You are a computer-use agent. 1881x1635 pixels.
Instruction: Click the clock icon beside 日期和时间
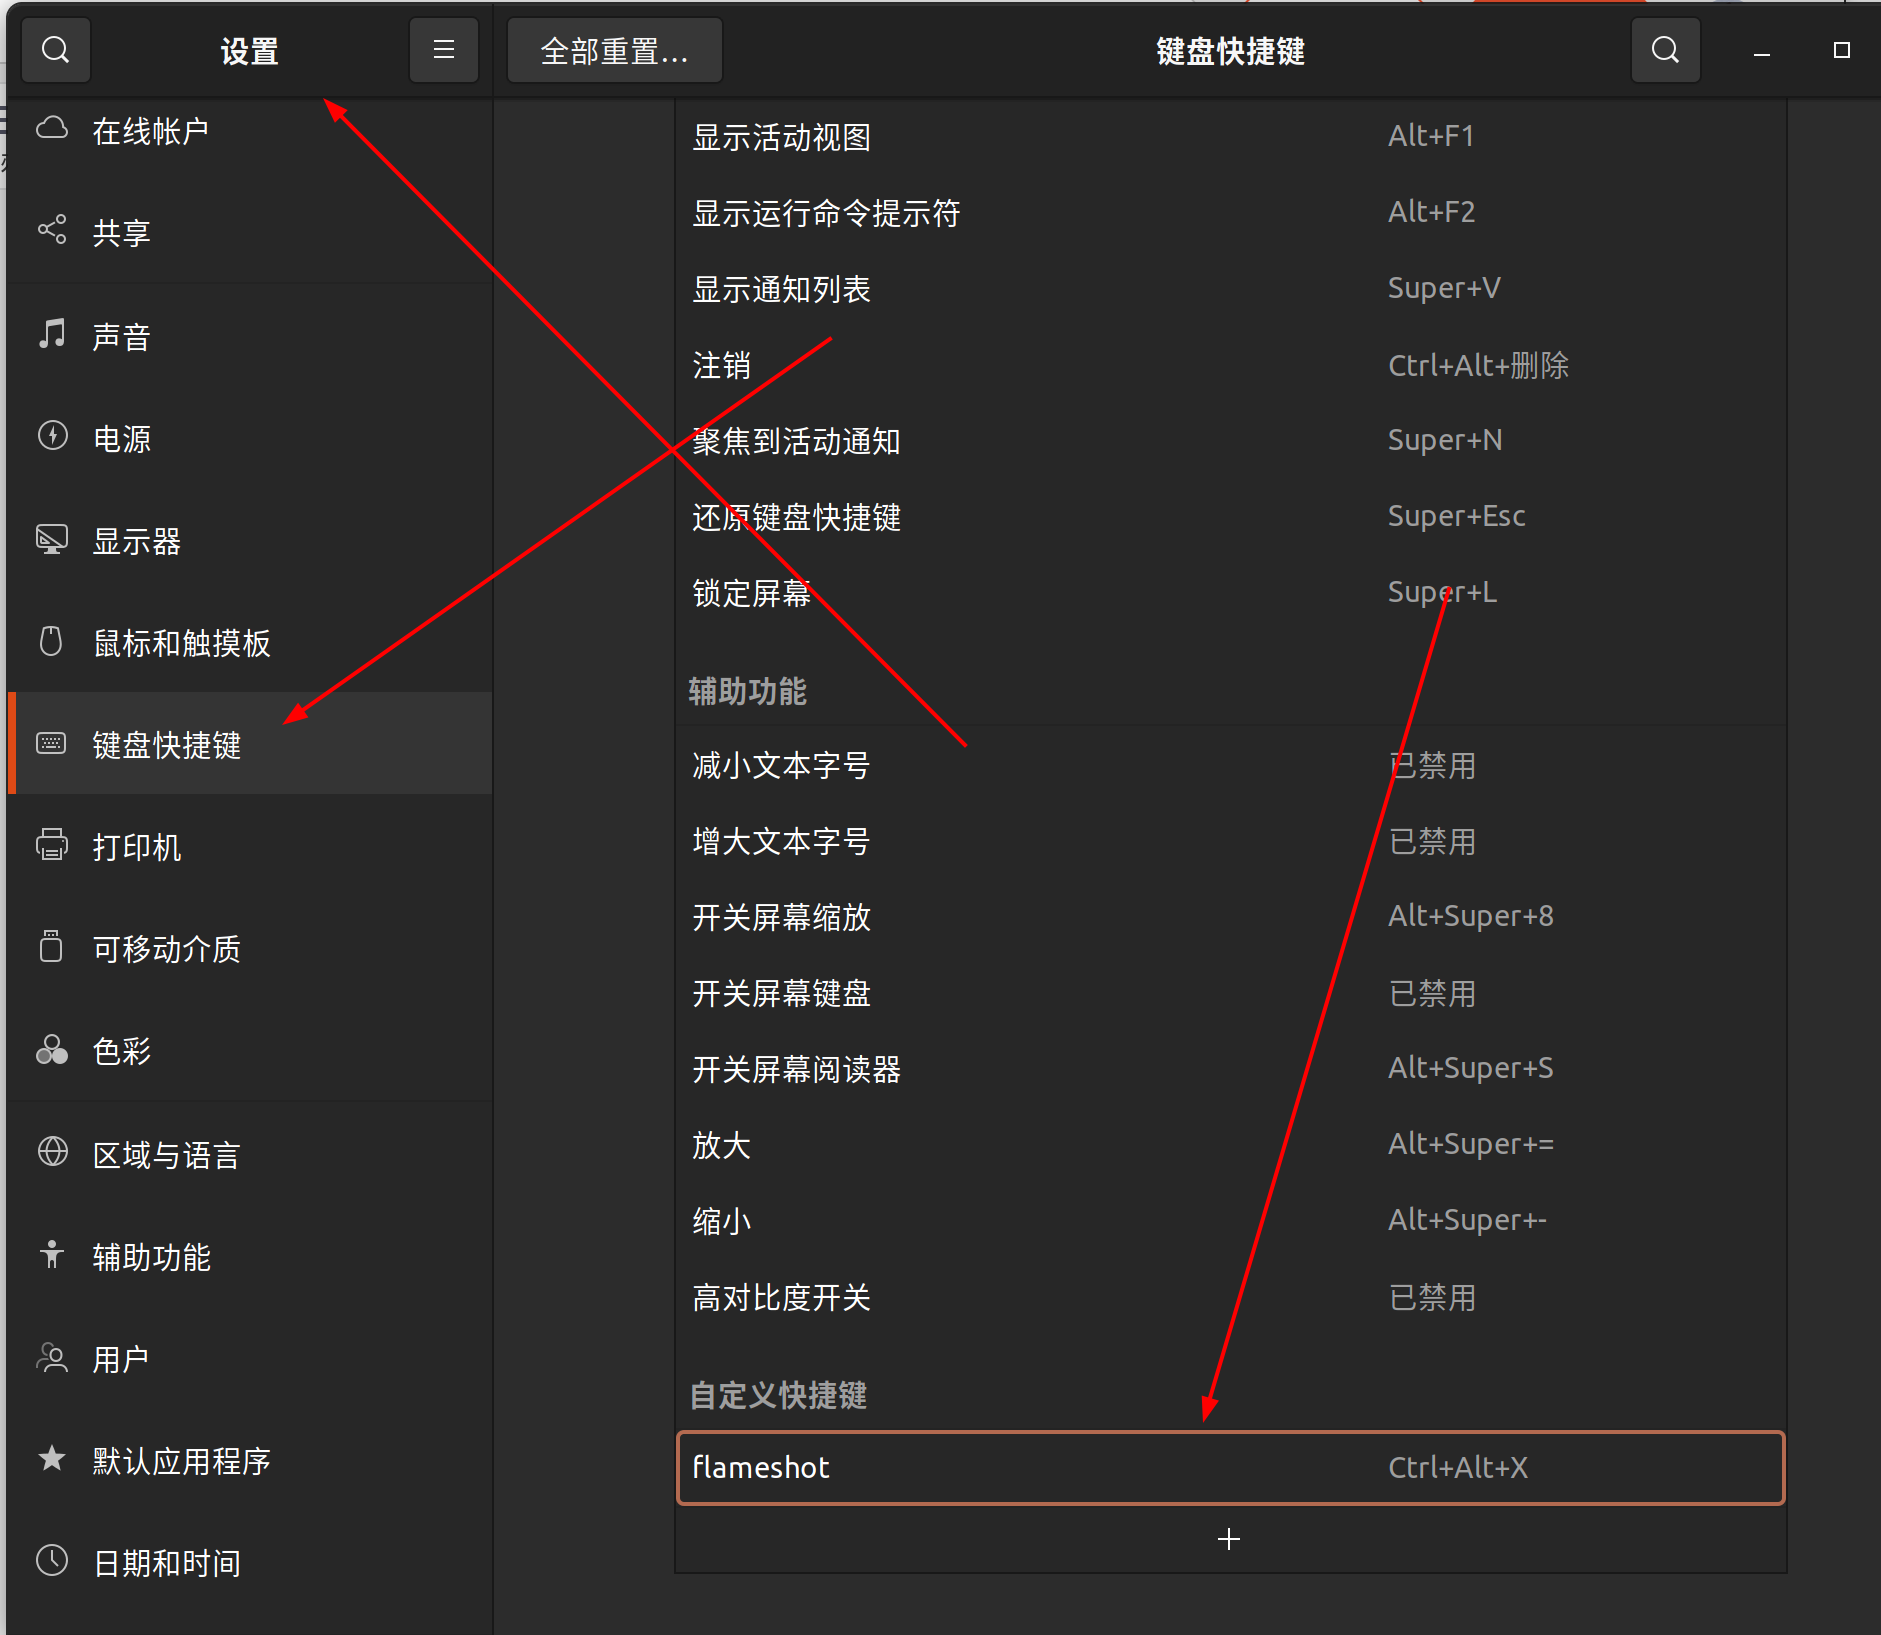52,1561
